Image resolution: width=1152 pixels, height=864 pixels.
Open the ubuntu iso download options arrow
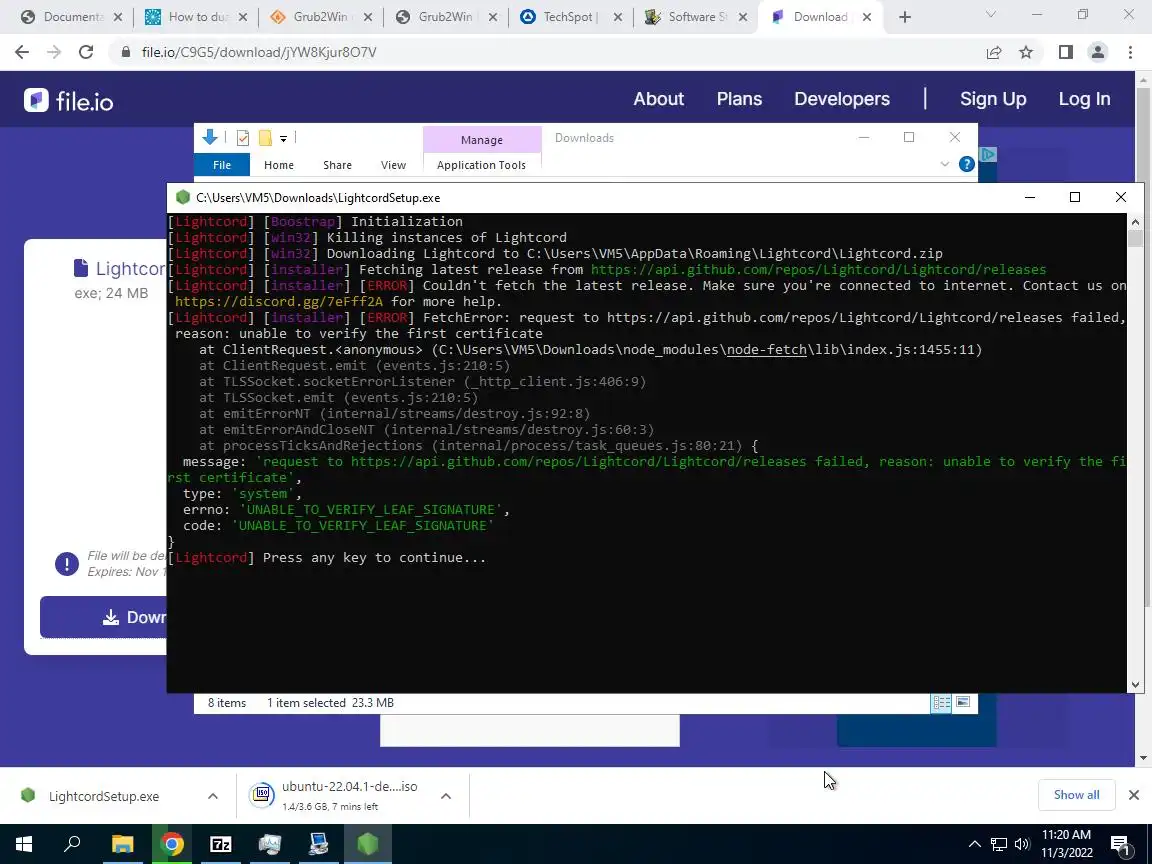pos(446,796)
